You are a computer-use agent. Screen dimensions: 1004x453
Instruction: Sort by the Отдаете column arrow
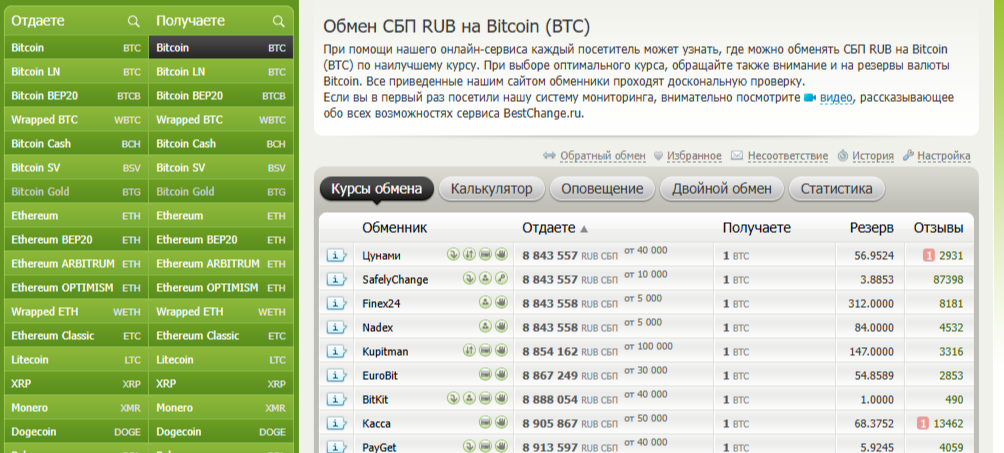tap(584, 229)
